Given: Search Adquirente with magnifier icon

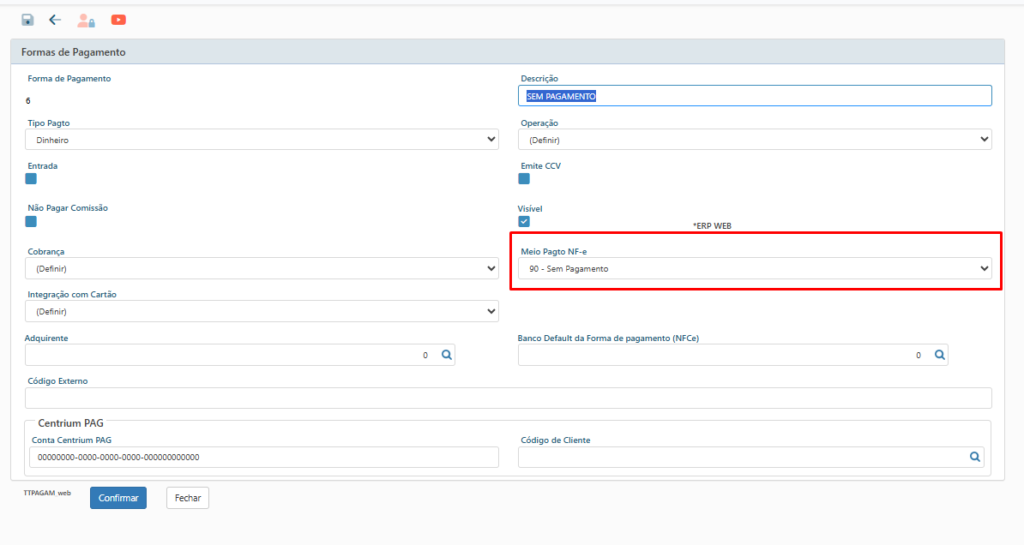Looking at the screenshot, I should 447,355.
